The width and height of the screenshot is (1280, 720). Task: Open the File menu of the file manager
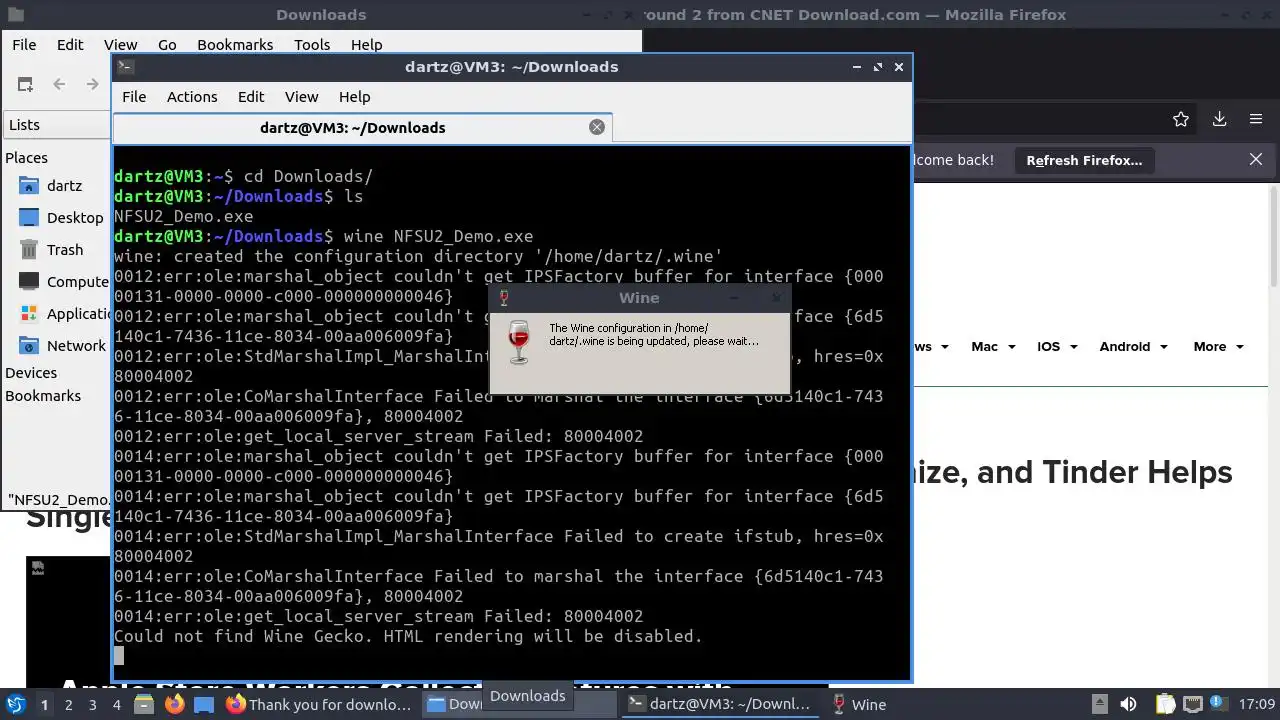coord(24,45)
